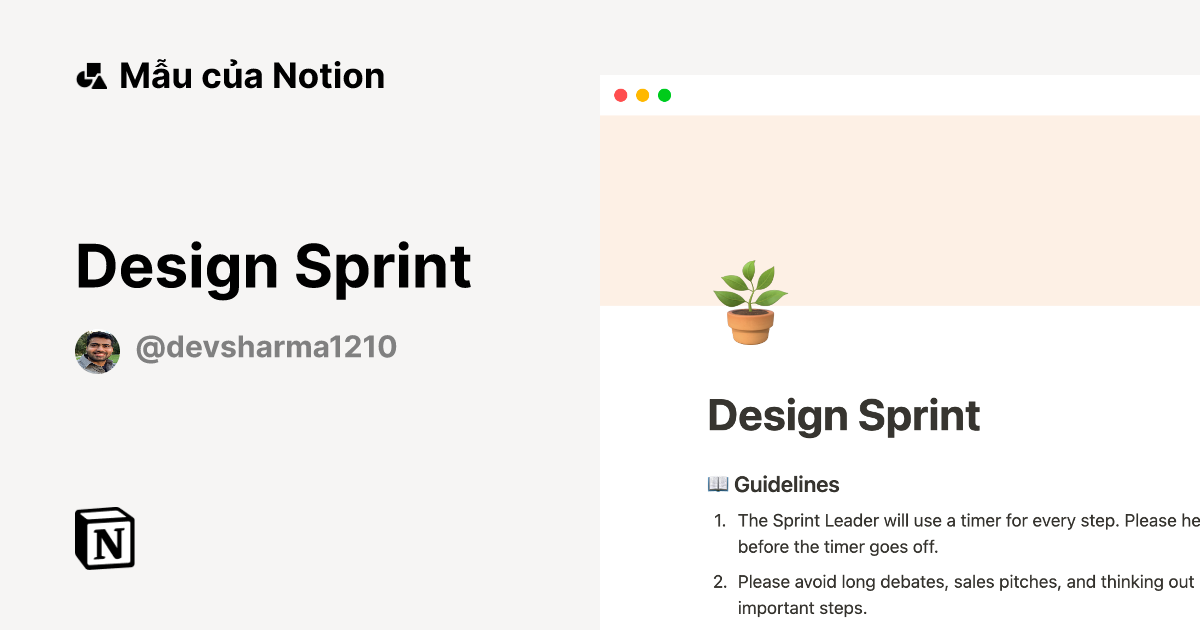
Task: Click the Notion logo icon at bottom left
Action: coord(105,539)
